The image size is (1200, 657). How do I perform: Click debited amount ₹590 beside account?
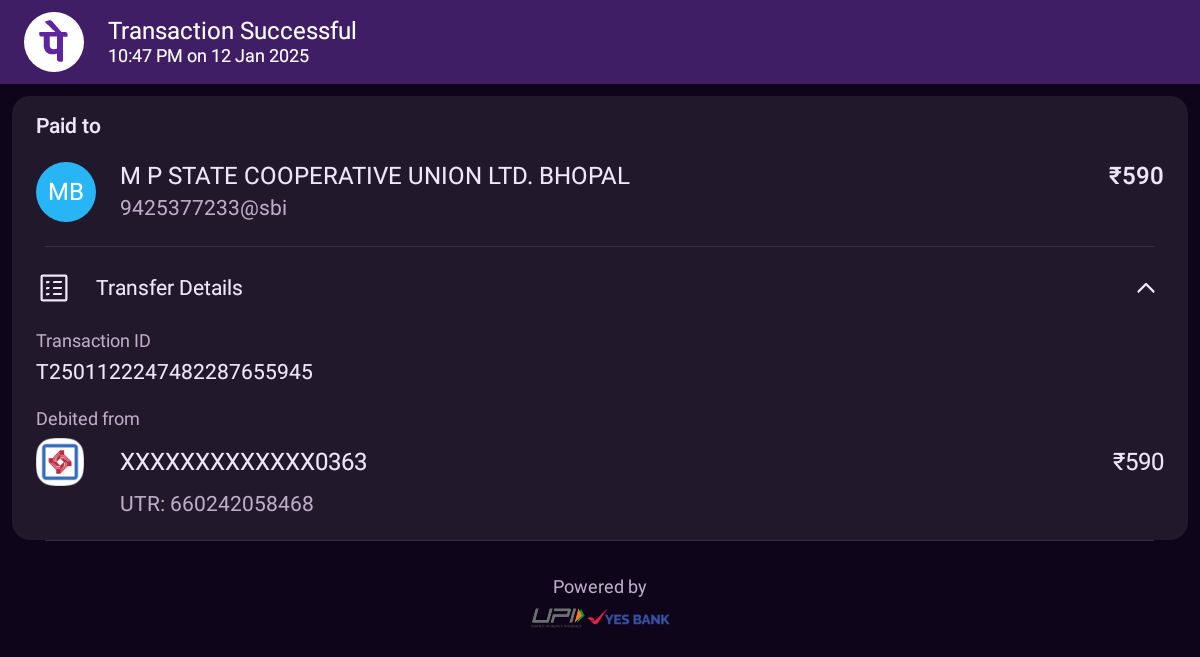pos(1138,462)
